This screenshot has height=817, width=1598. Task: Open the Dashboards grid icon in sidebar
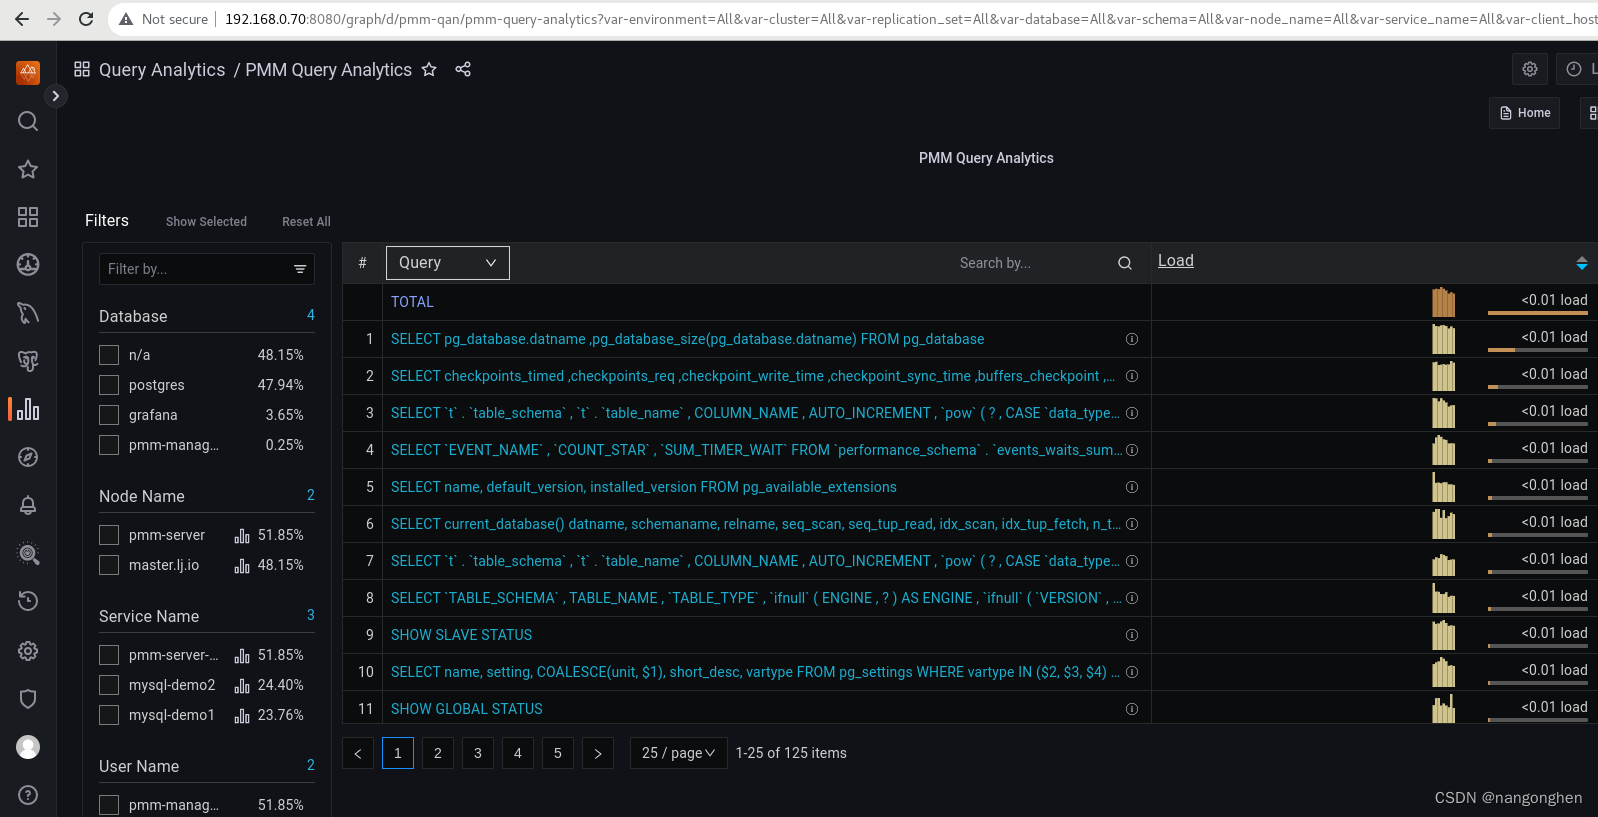coord(28,217)
